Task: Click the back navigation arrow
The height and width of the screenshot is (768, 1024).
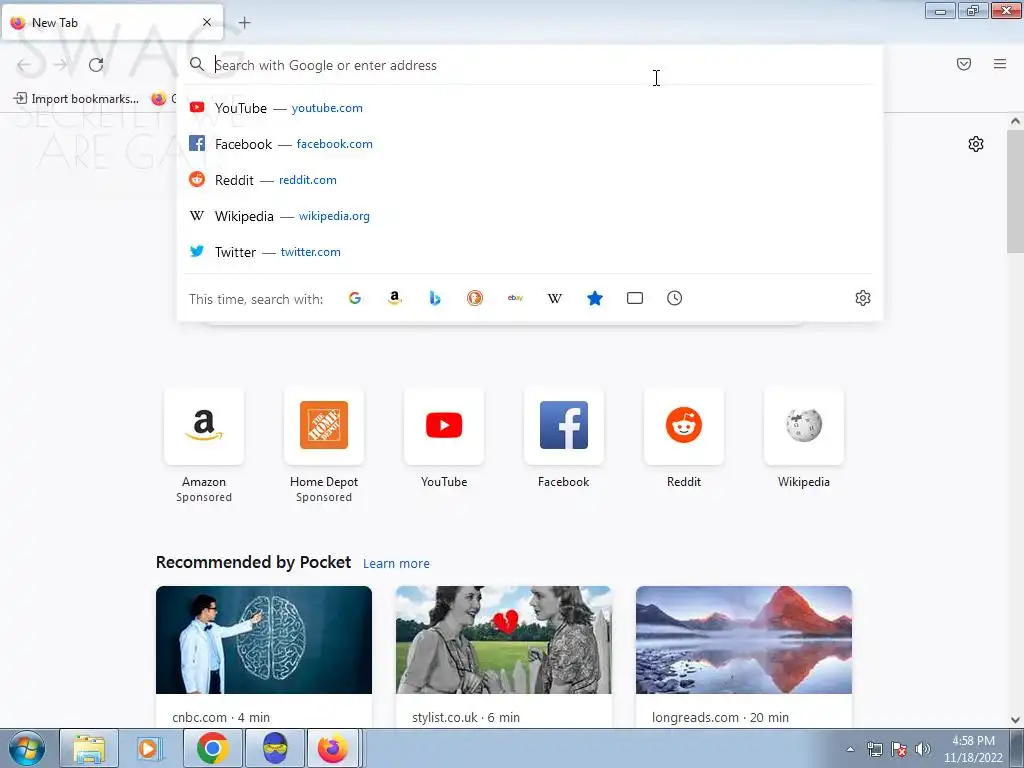Action: (24, 65)
